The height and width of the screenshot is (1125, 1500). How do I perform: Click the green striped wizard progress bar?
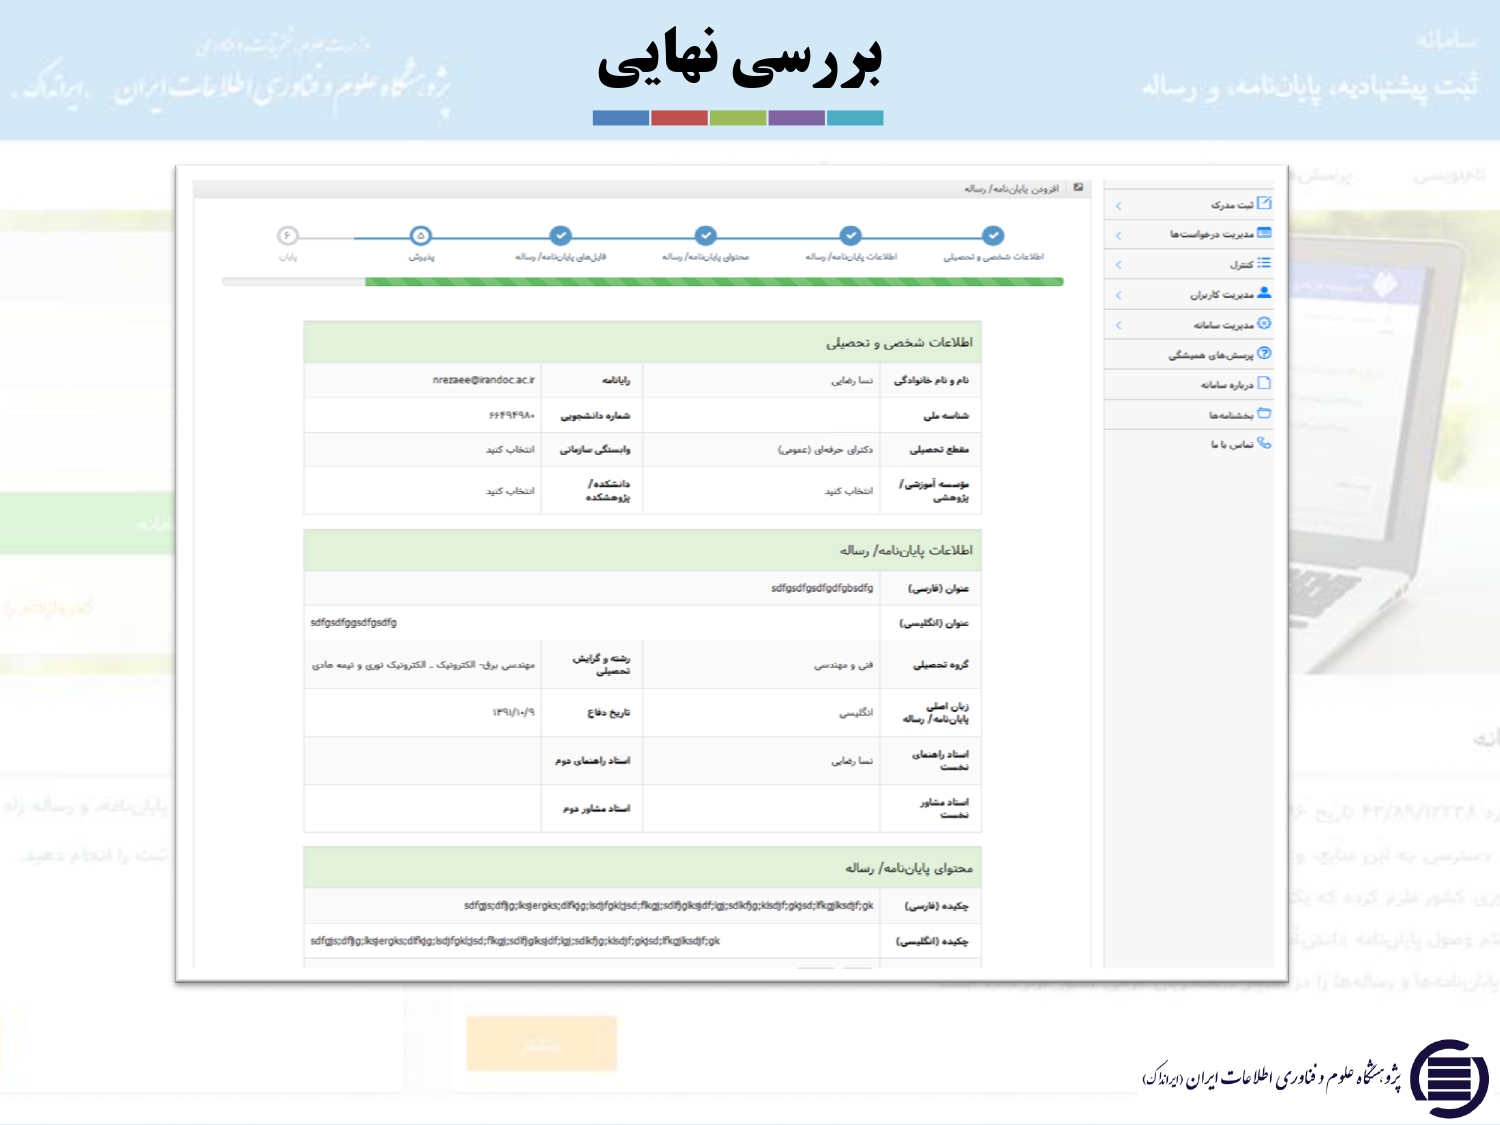point(714,282)
